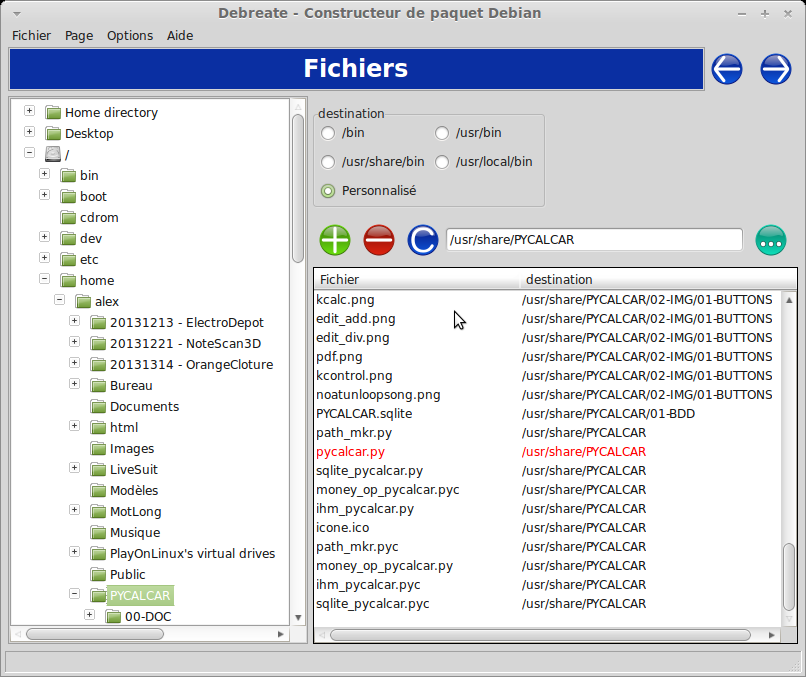Expand the Home directory tree node
Screen dimensions: 806x677
coord(29,111)
